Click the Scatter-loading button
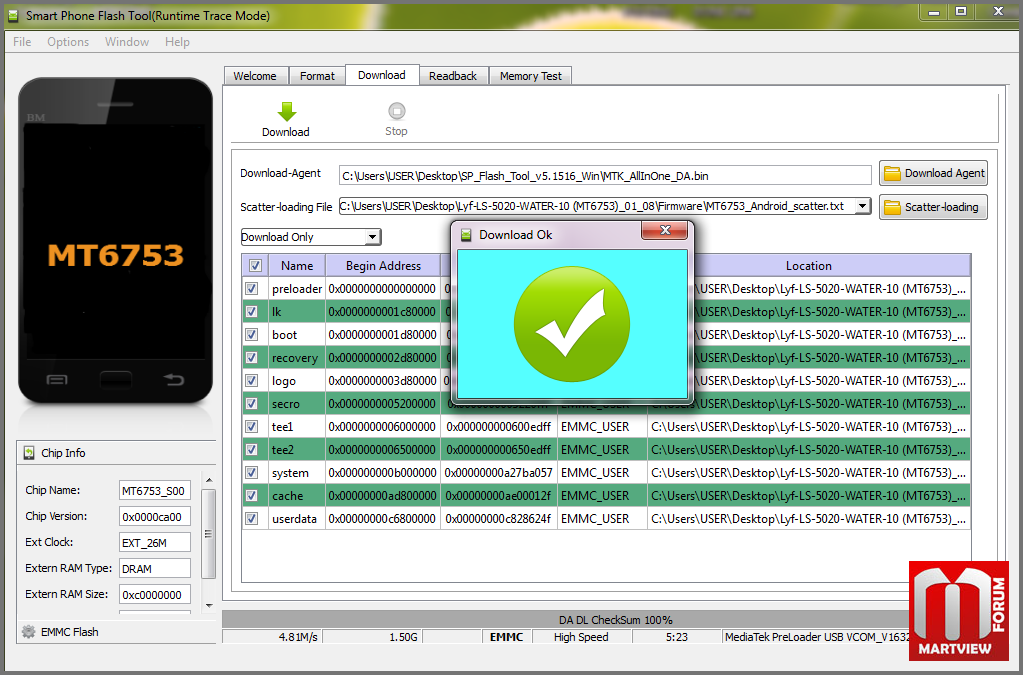 coord(933,207)
